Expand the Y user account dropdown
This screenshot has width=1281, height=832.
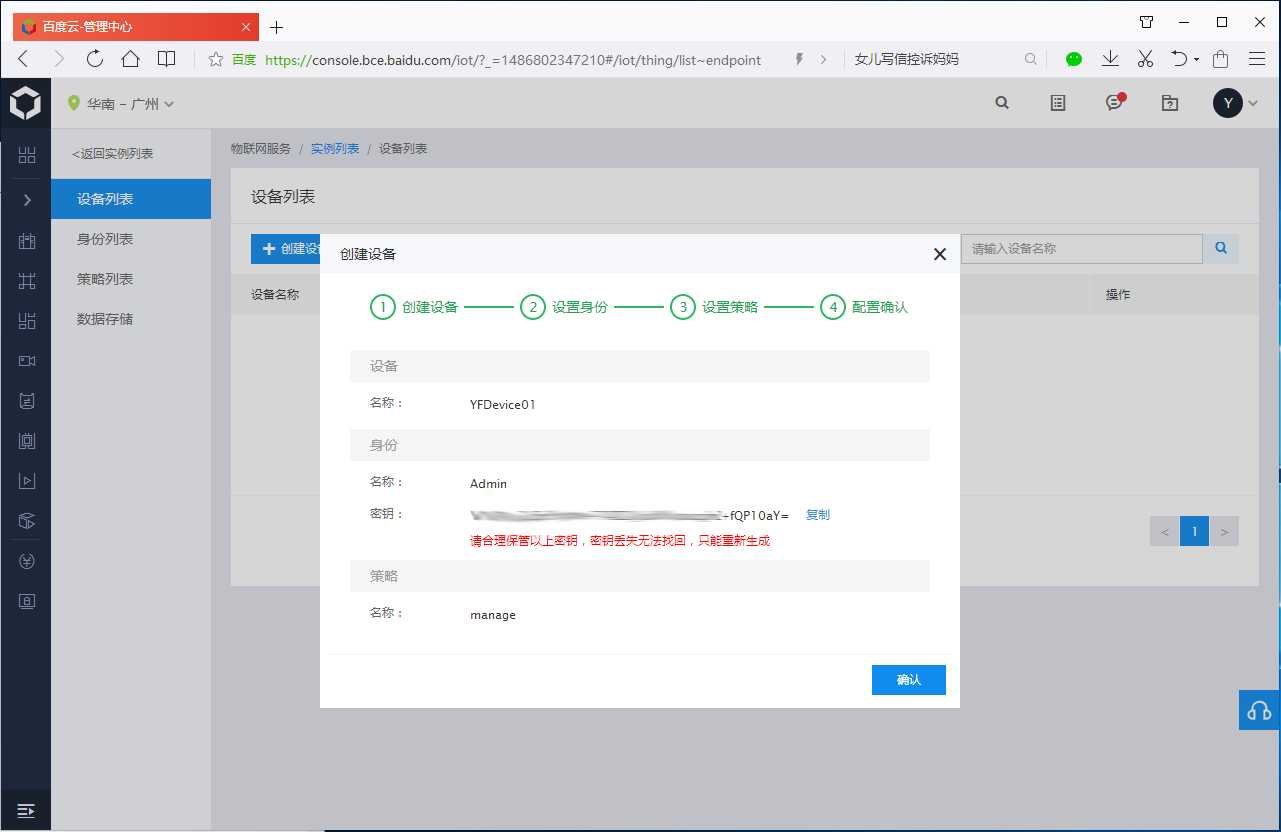[x=1235, y=102]
